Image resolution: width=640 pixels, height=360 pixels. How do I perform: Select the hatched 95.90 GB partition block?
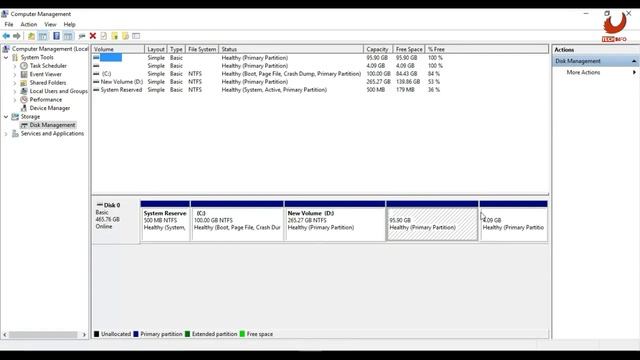click(432, 221)
